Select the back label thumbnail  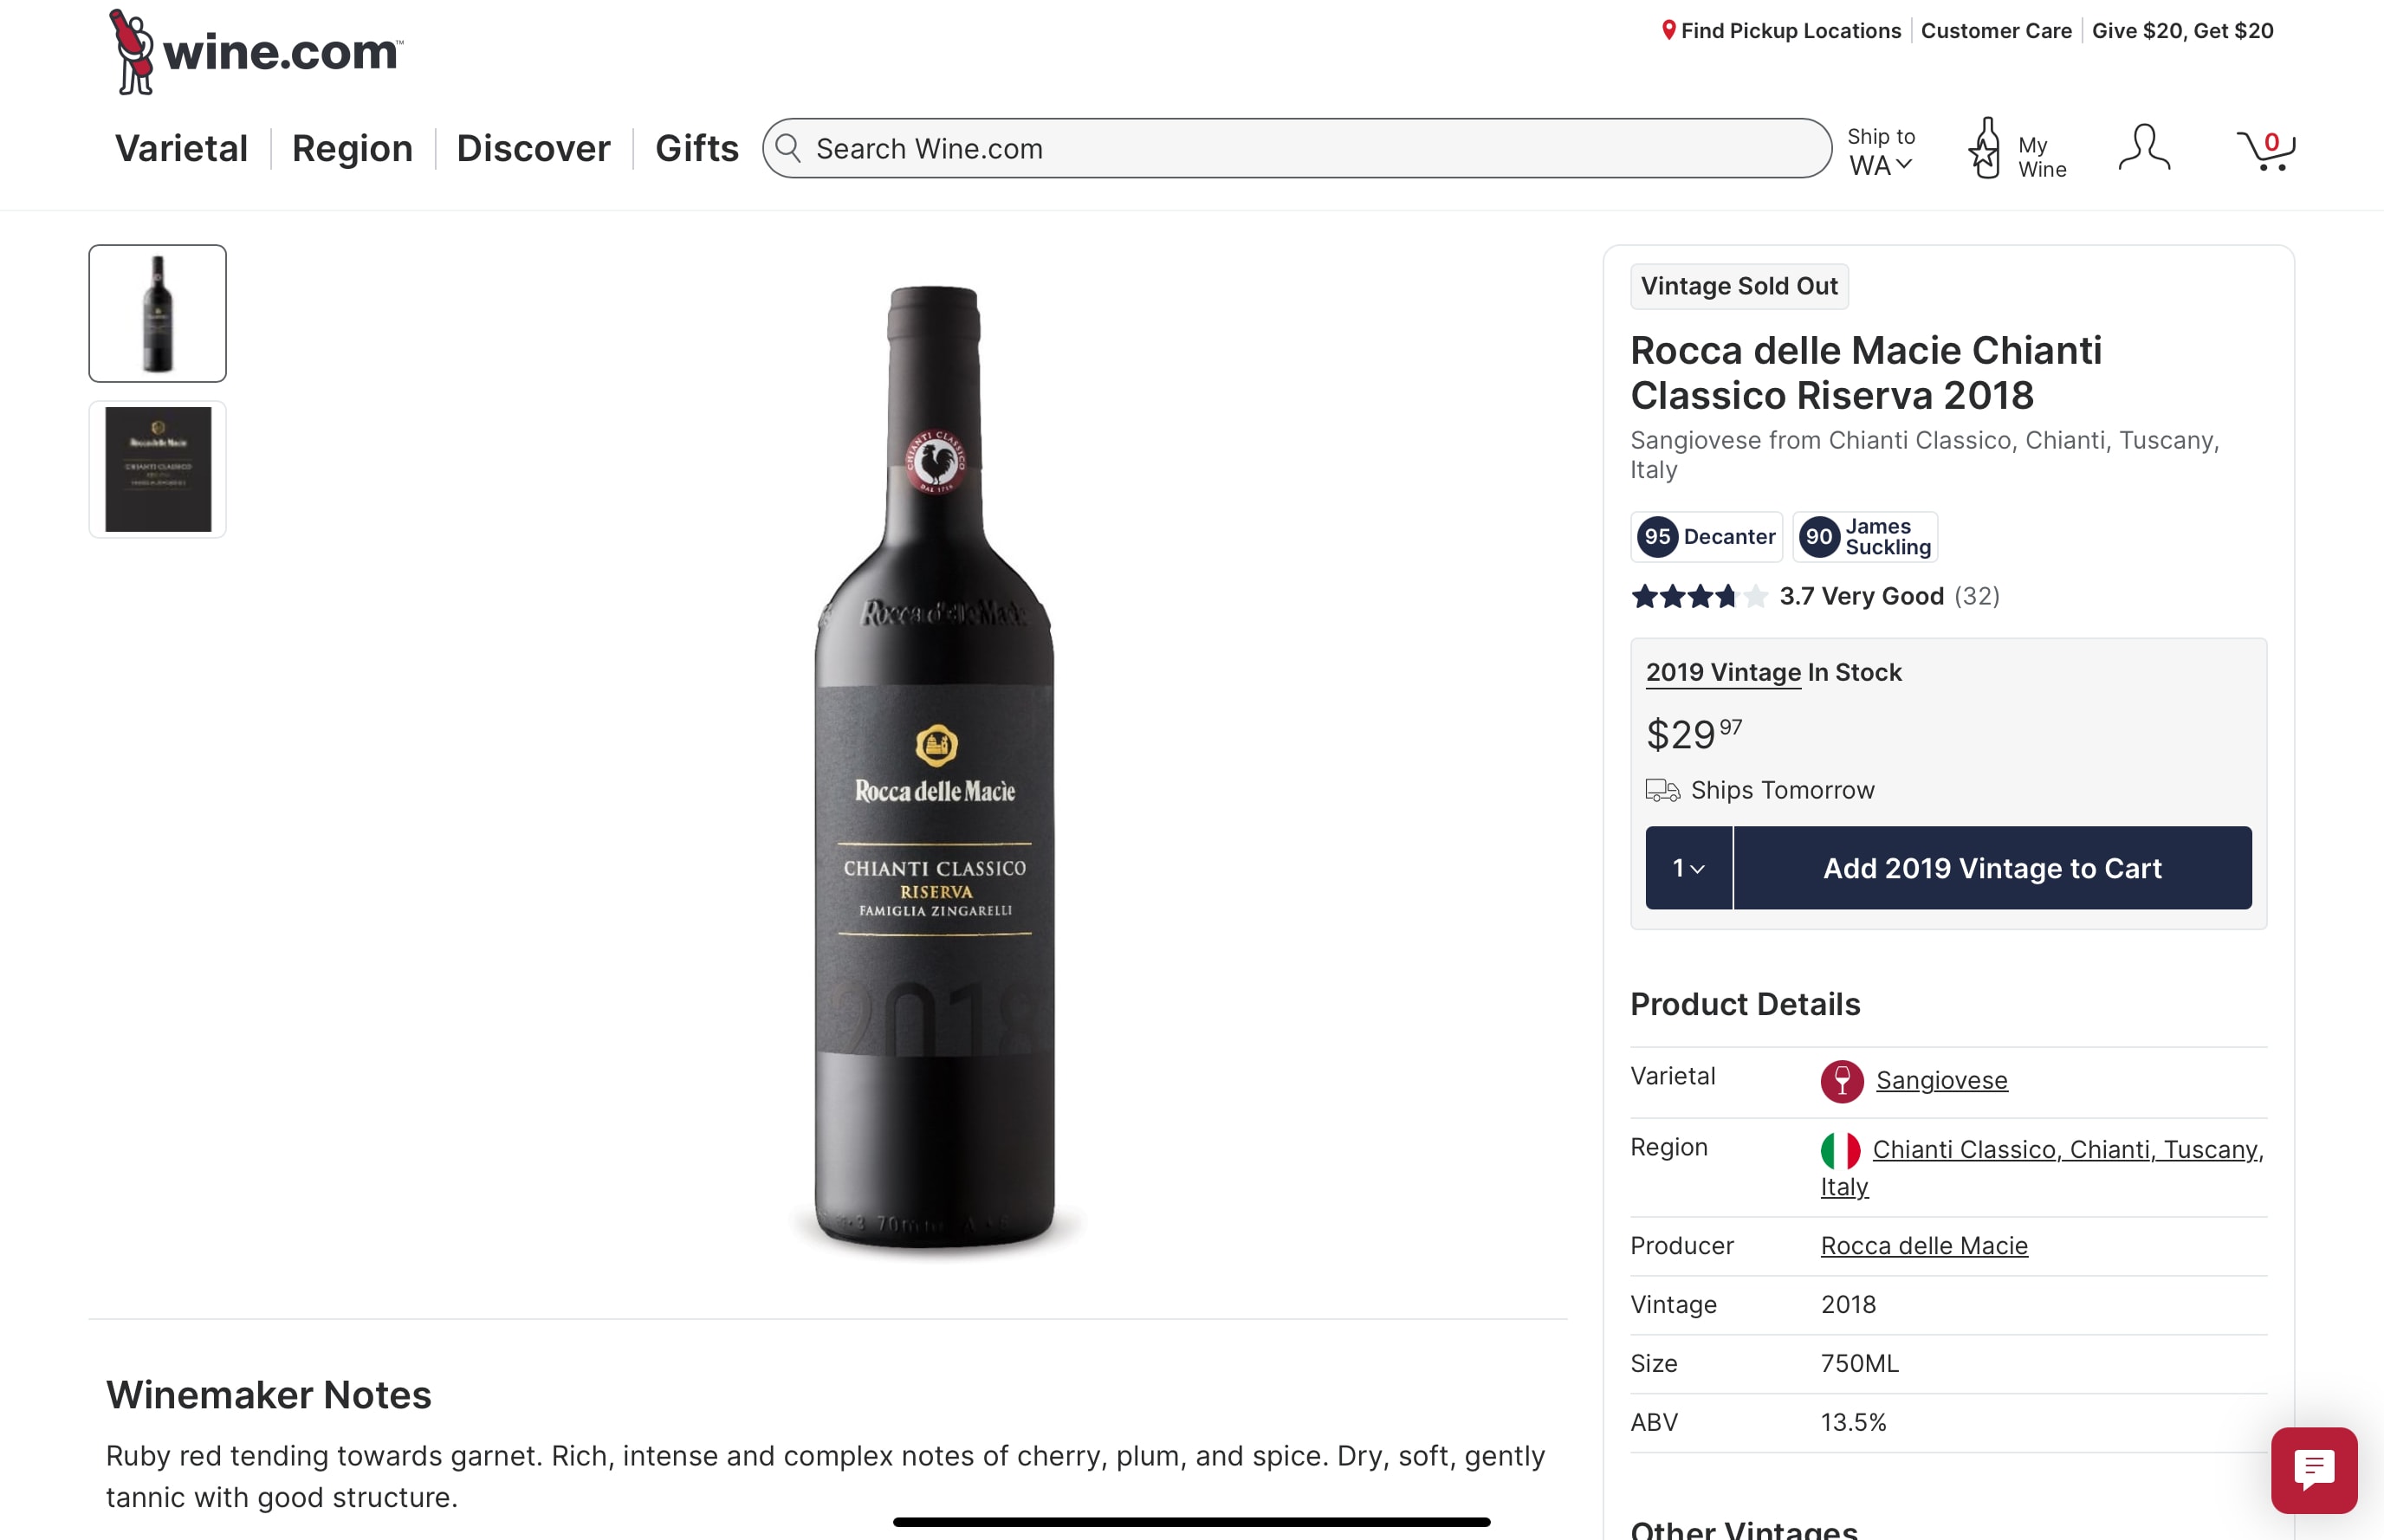pyautogui.click(x=158, y=469)
